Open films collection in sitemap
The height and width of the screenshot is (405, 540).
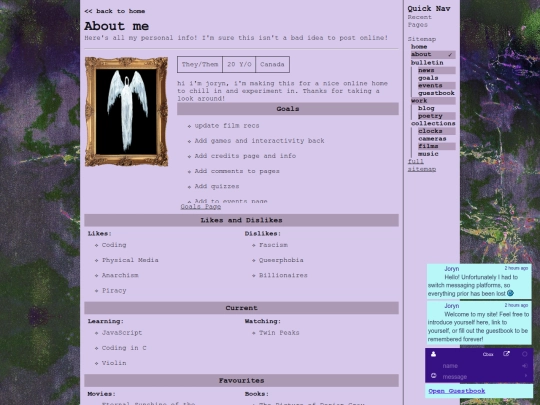click(437, 146)
